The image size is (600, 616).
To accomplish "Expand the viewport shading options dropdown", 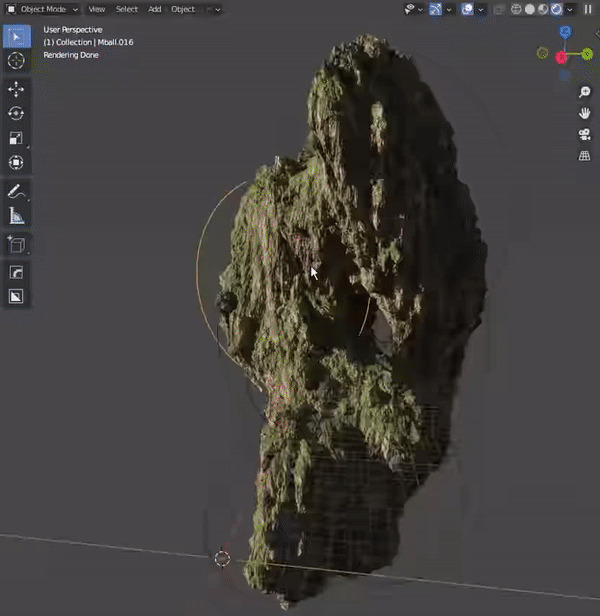I will click(570, 9).
